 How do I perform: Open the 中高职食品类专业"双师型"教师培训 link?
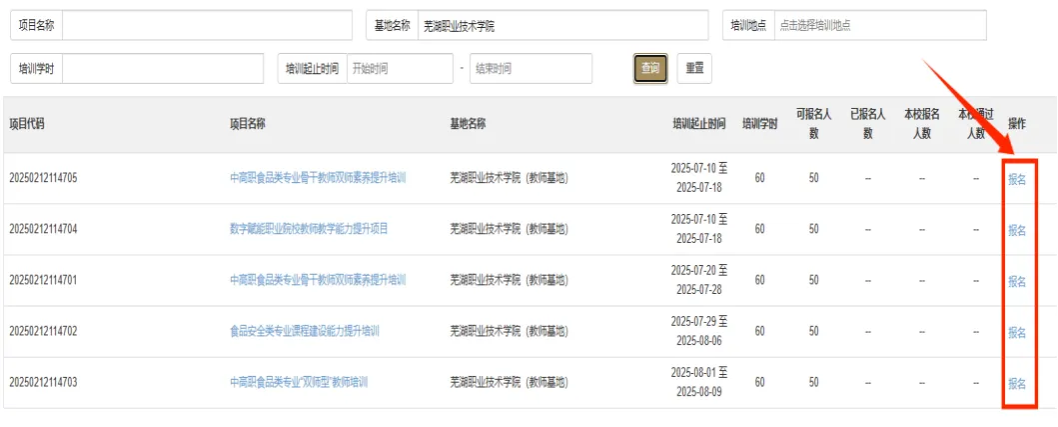click(x=299, y=382)
